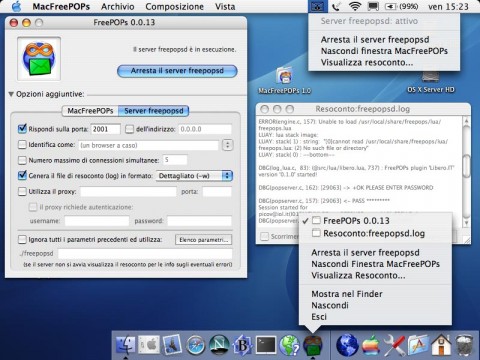Click the MacFreePOPs icon in the Dock
The width and height of the screenshot is (480, 360).
[x=312, y=345]
